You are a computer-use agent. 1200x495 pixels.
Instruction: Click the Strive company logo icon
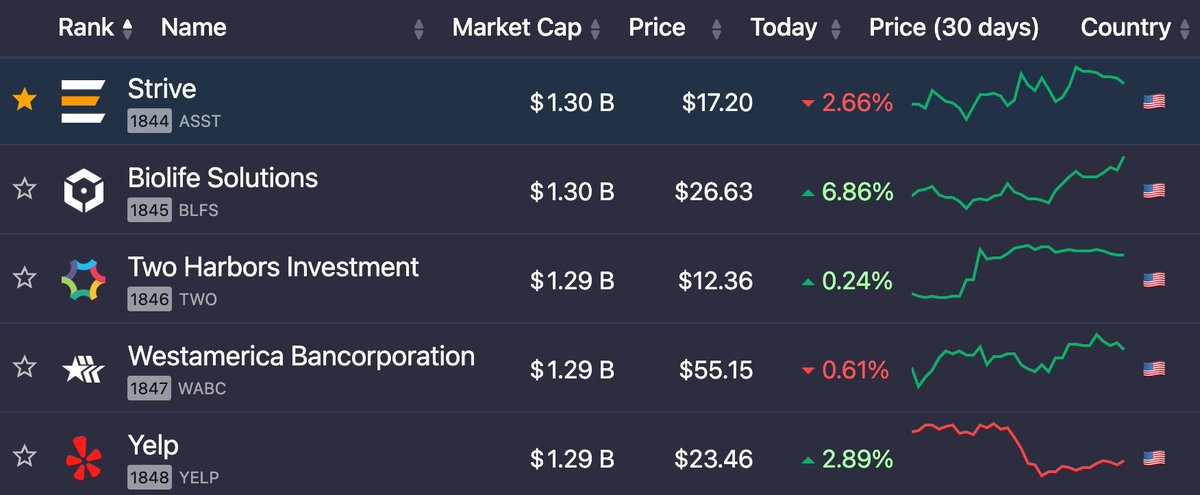(83, 101)
